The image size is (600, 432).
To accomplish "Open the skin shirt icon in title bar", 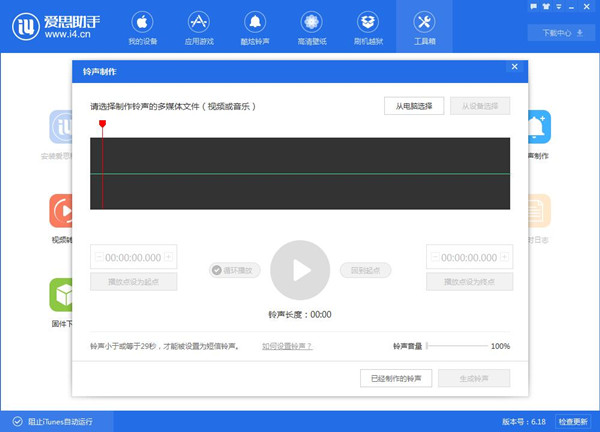I will [x=546, y=7].
